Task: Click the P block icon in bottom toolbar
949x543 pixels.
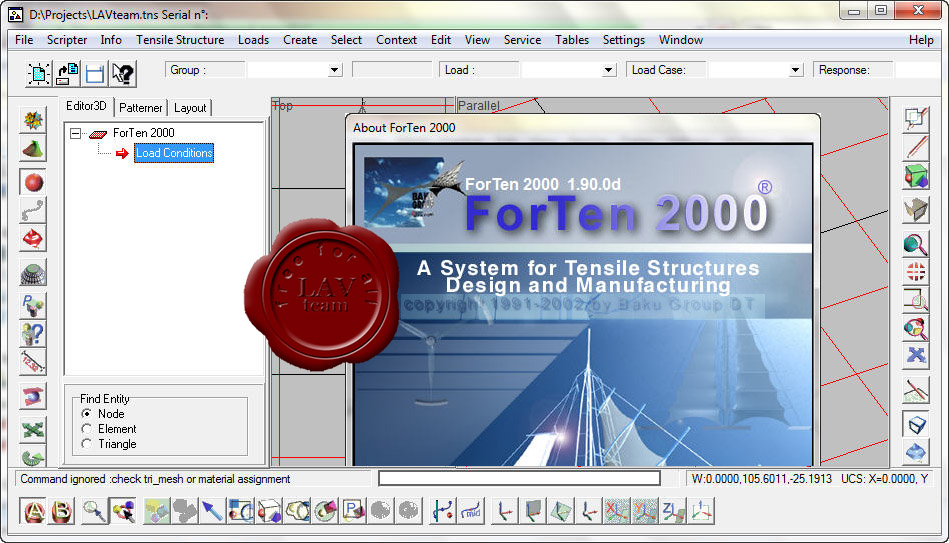Action: click(353, 512)
